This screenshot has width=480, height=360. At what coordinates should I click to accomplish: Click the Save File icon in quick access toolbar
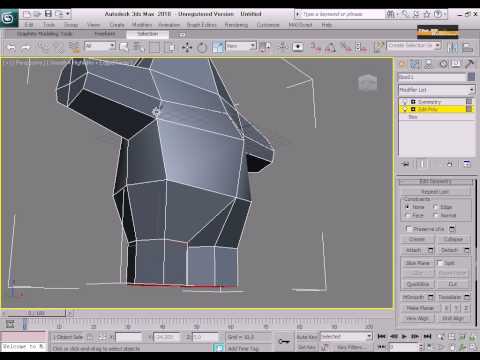[49, 14]
